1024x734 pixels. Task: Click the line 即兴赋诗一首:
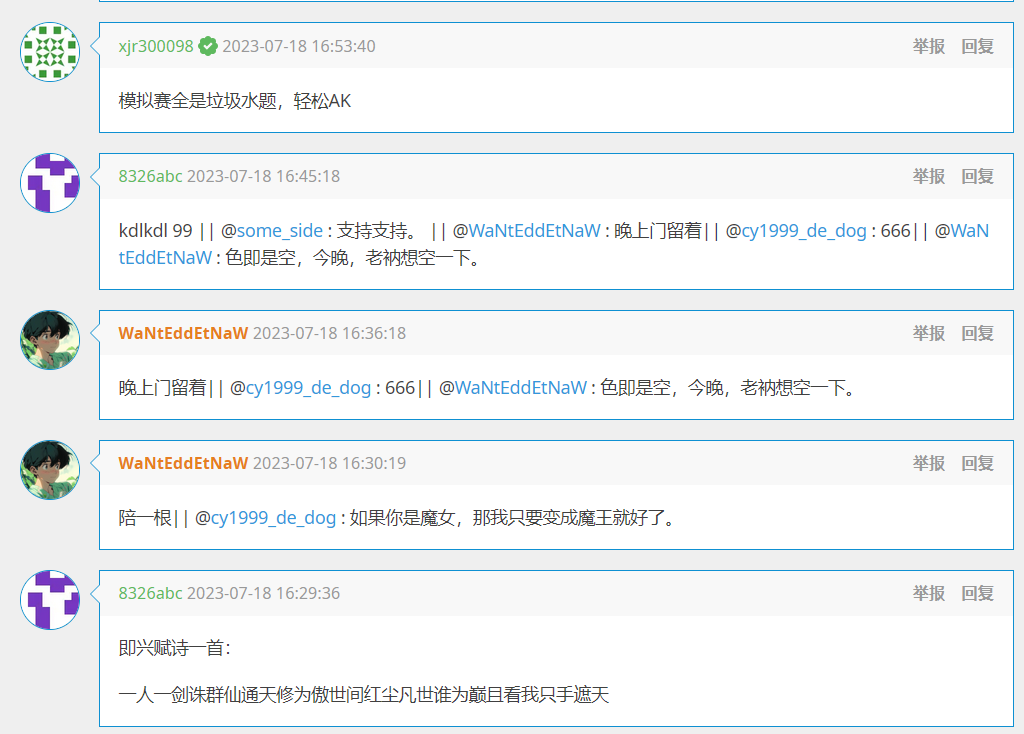coord(174,648)
